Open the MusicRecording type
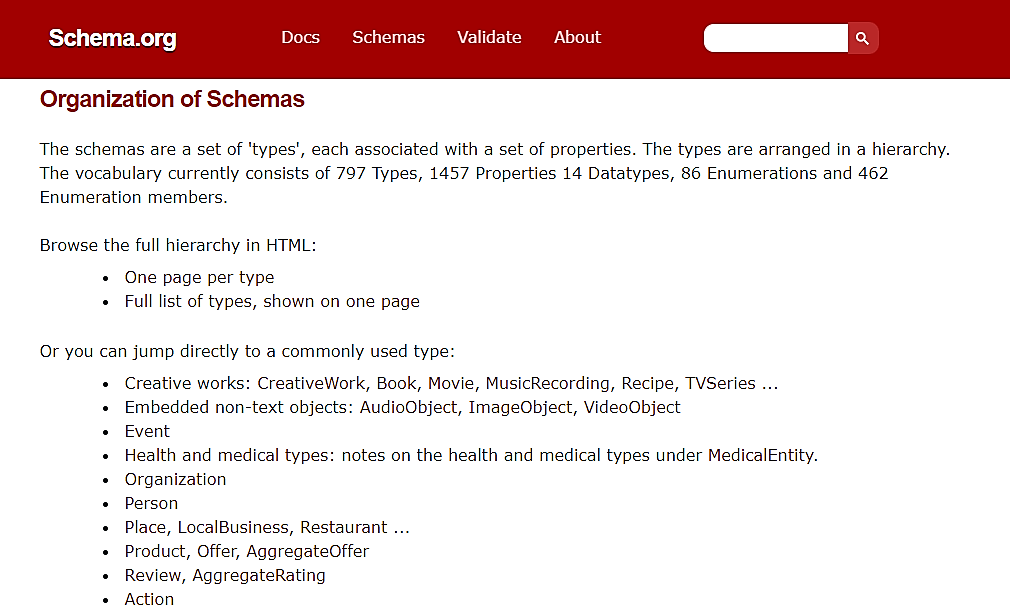 [x=548, y=383]
